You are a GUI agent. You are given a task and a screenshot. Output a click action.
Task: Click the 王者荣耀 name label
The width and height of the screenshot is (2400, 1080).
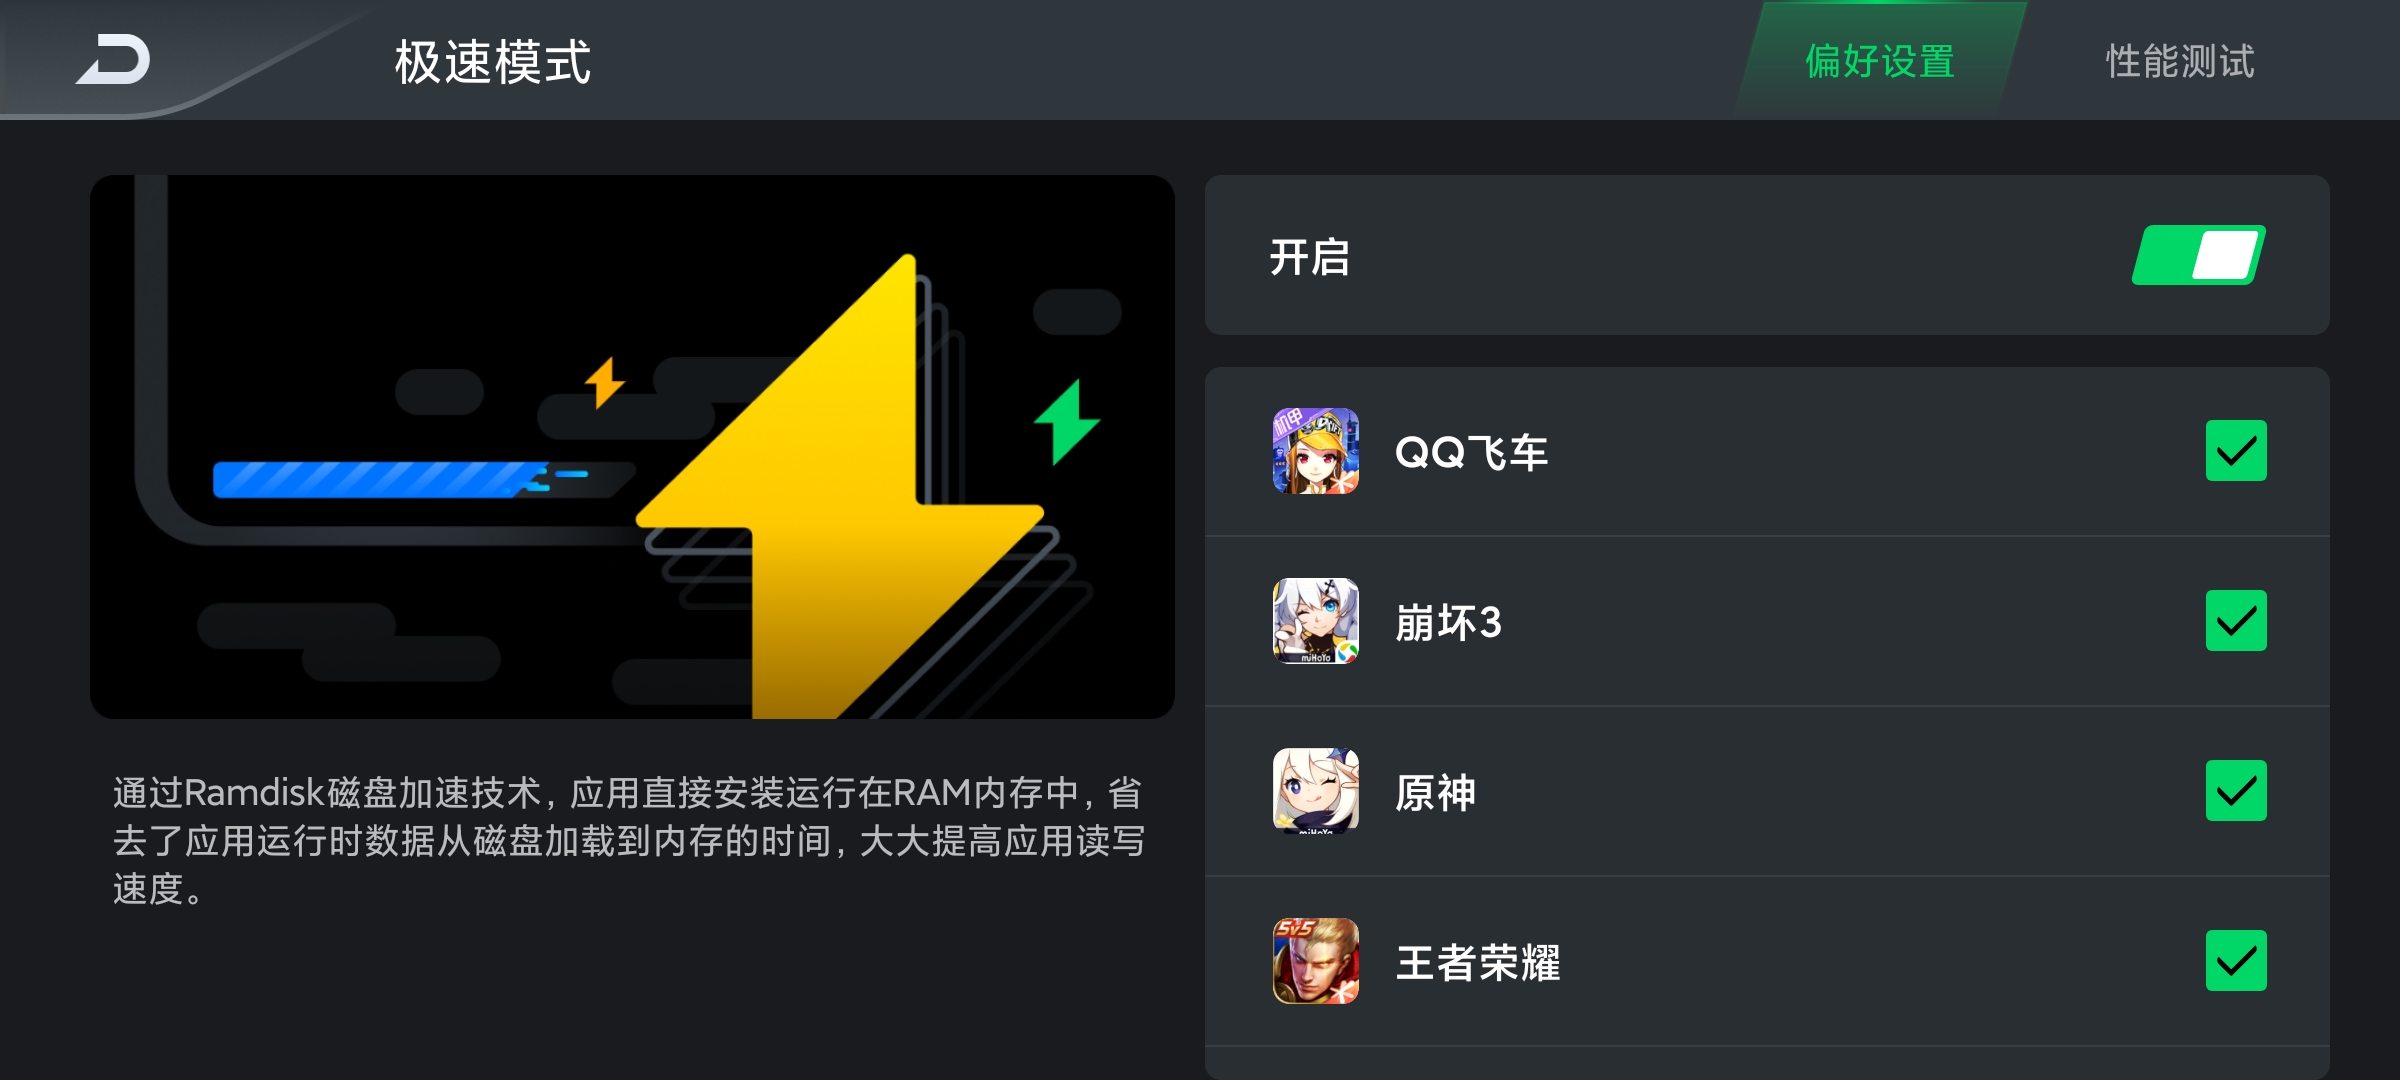tap(1477, 962)
